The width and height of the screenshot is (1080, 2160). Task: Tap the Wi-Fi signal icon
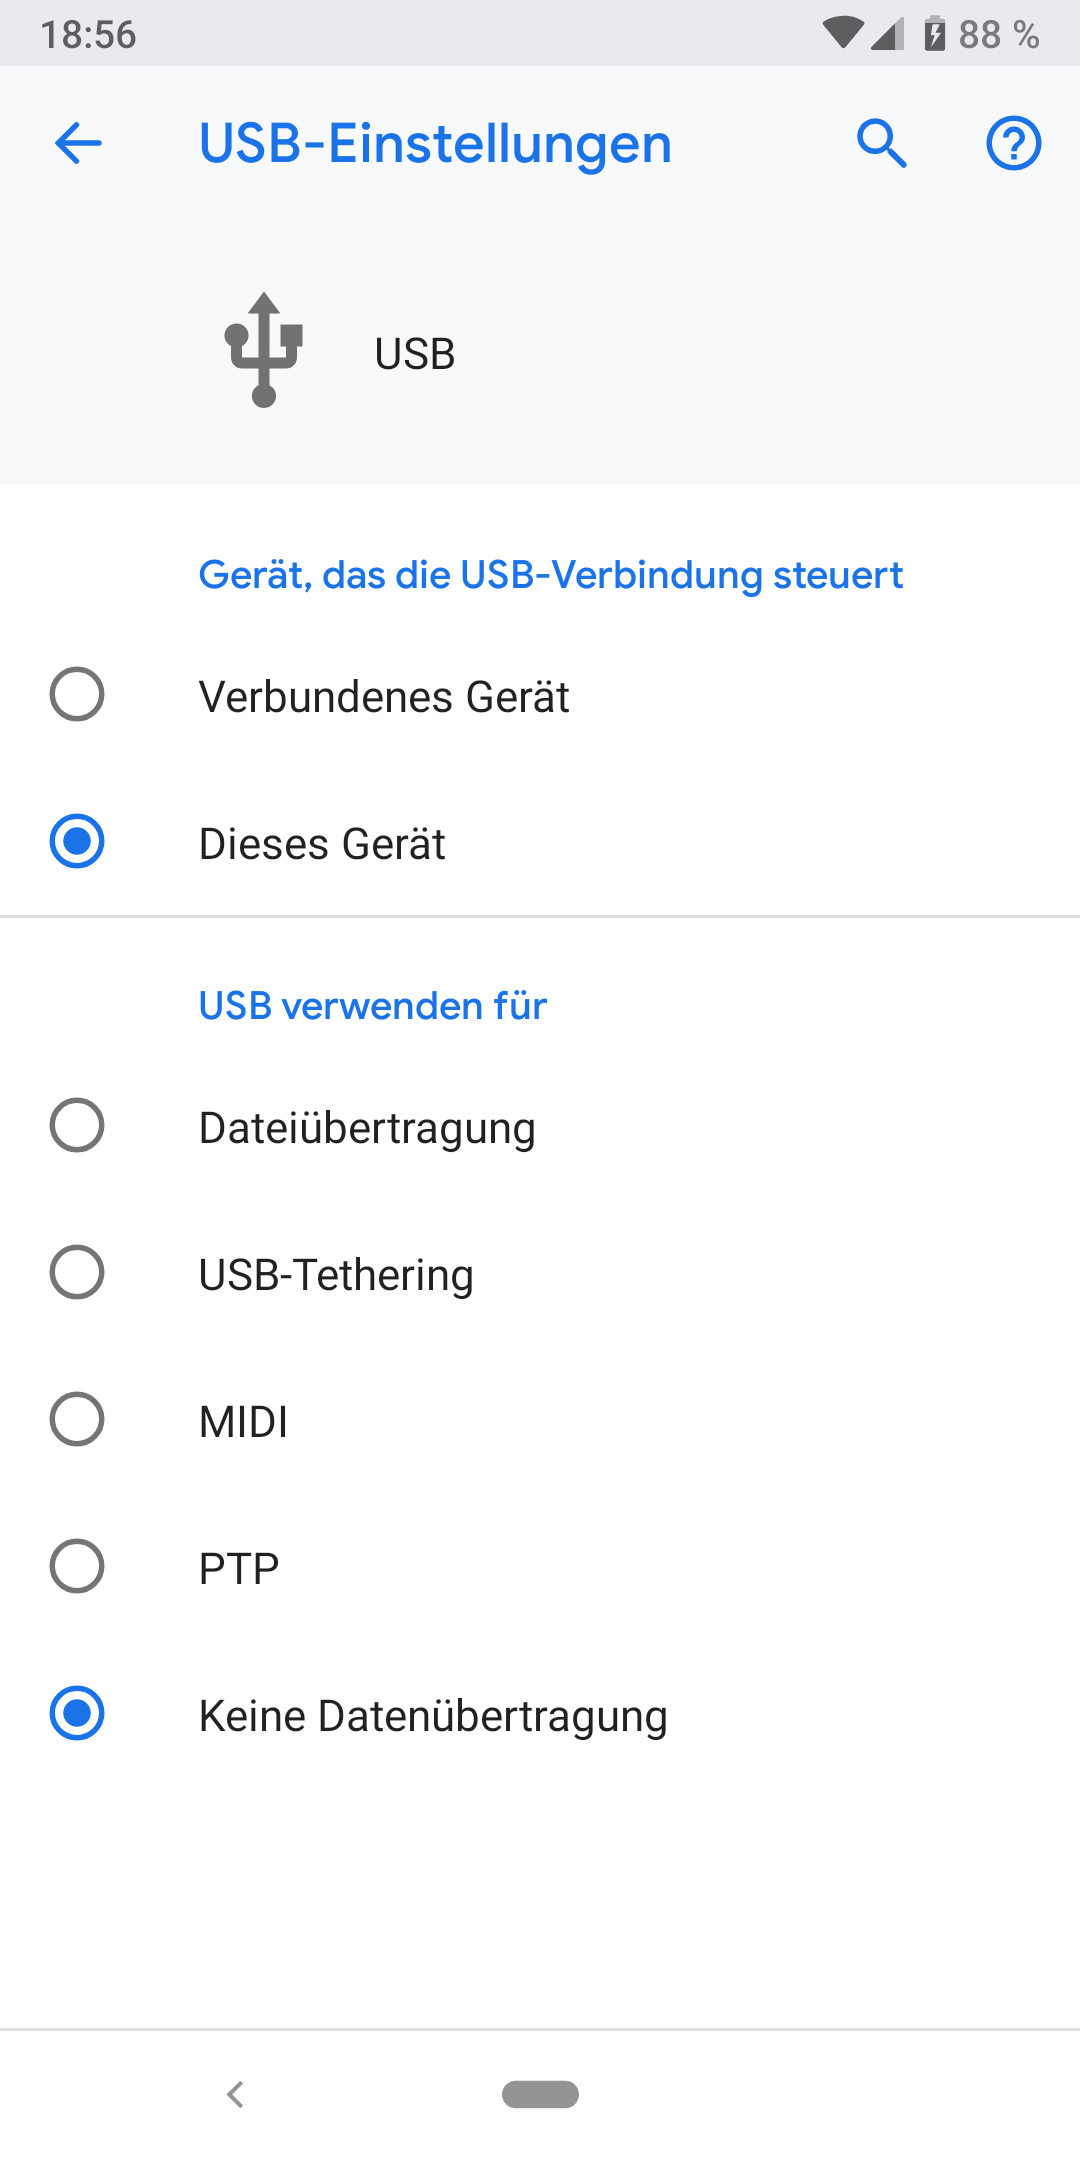tap(842, 33)
